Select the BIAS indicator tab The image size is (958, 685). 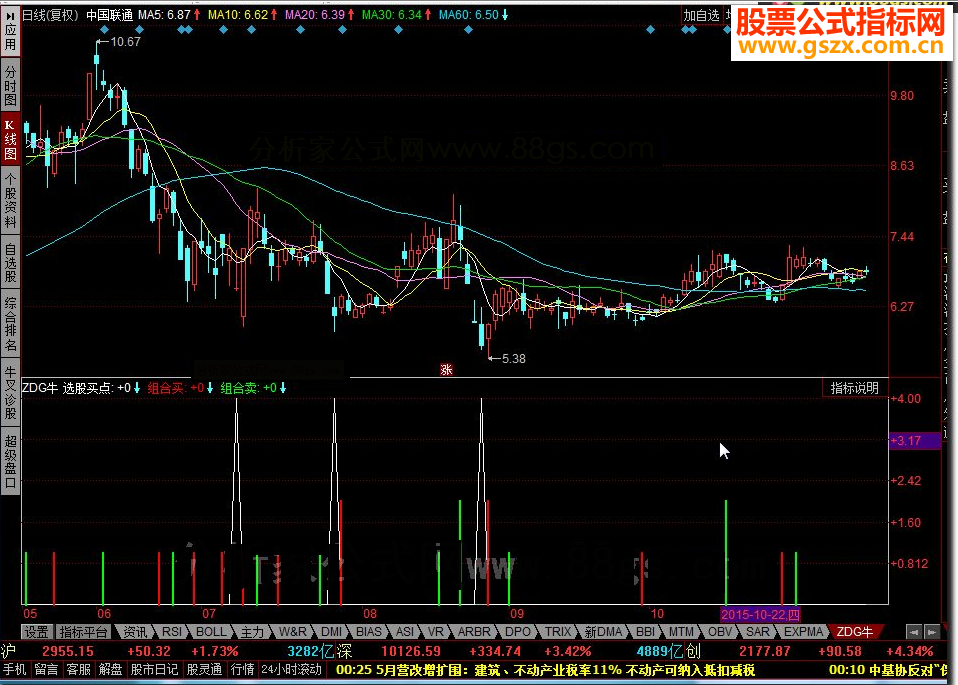[369, 632]
